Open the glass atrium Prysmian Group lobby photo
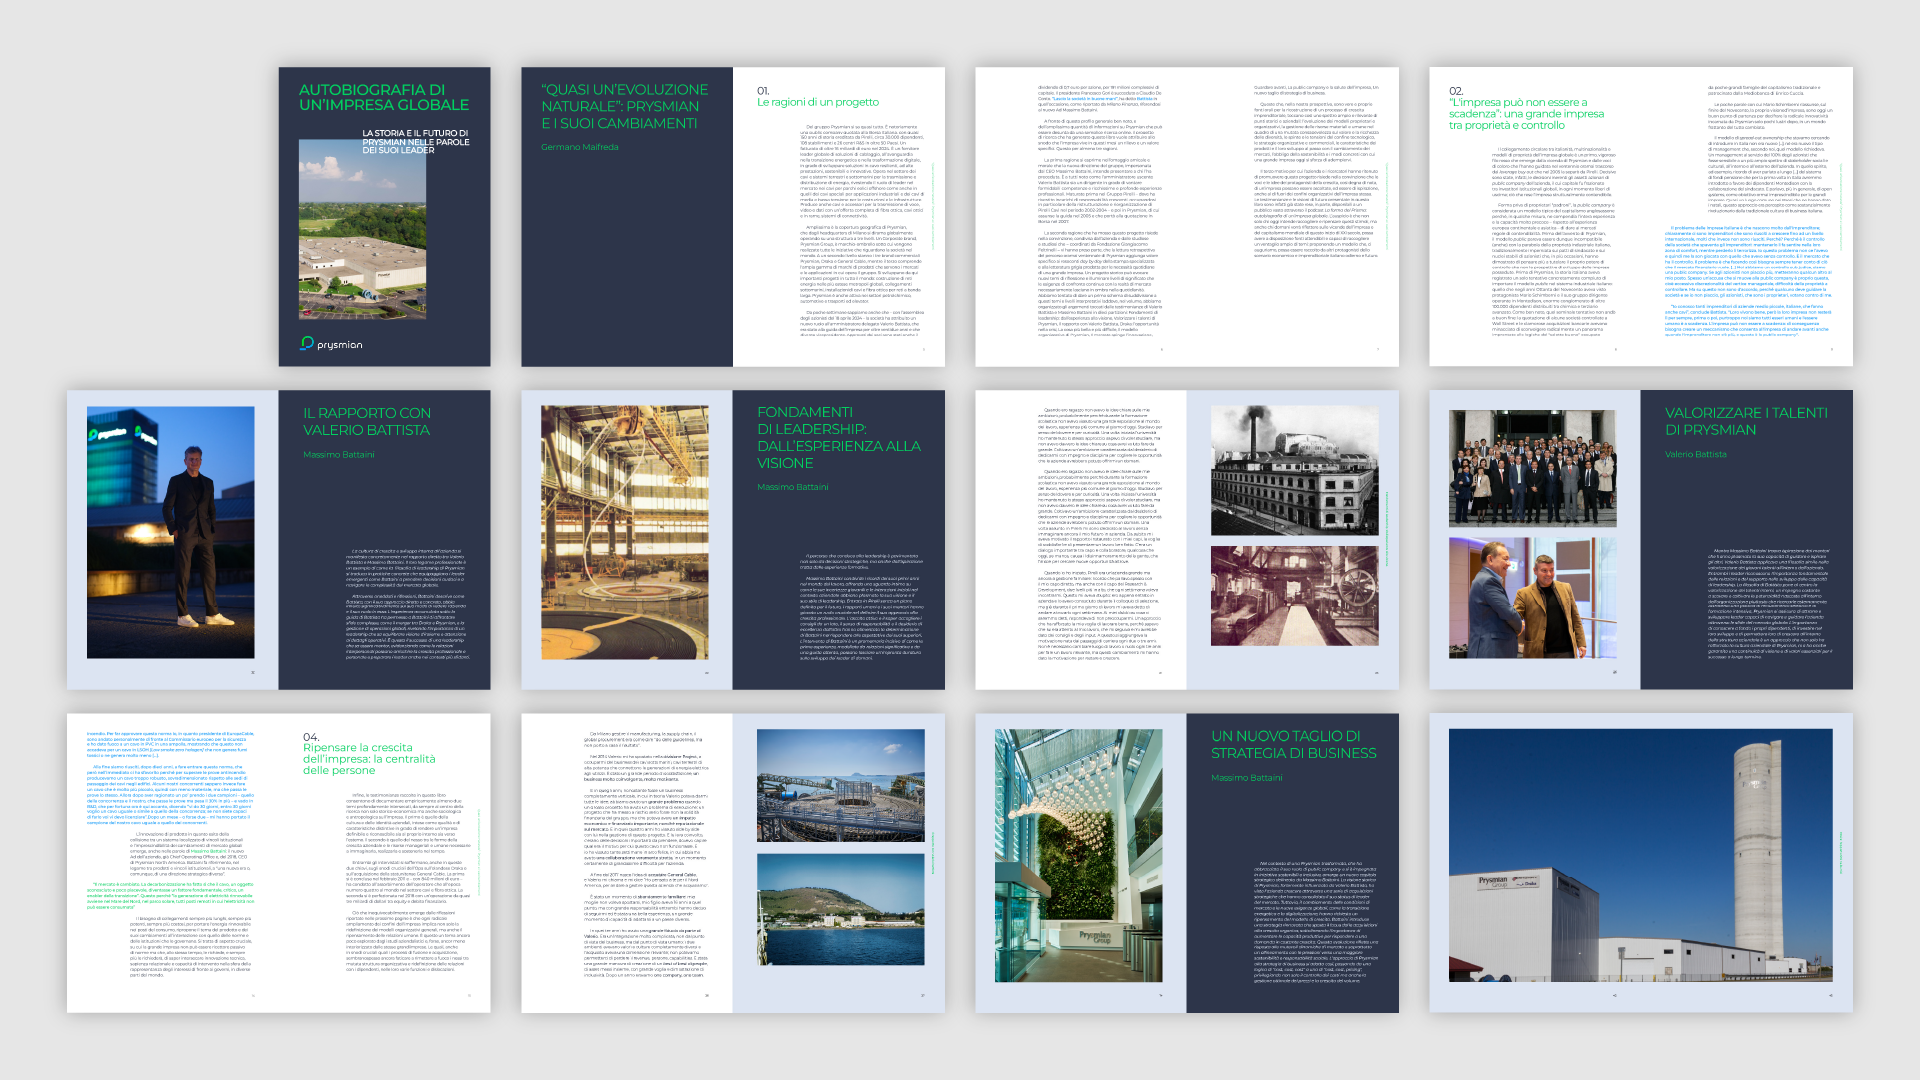 [x=1079, y=855]
